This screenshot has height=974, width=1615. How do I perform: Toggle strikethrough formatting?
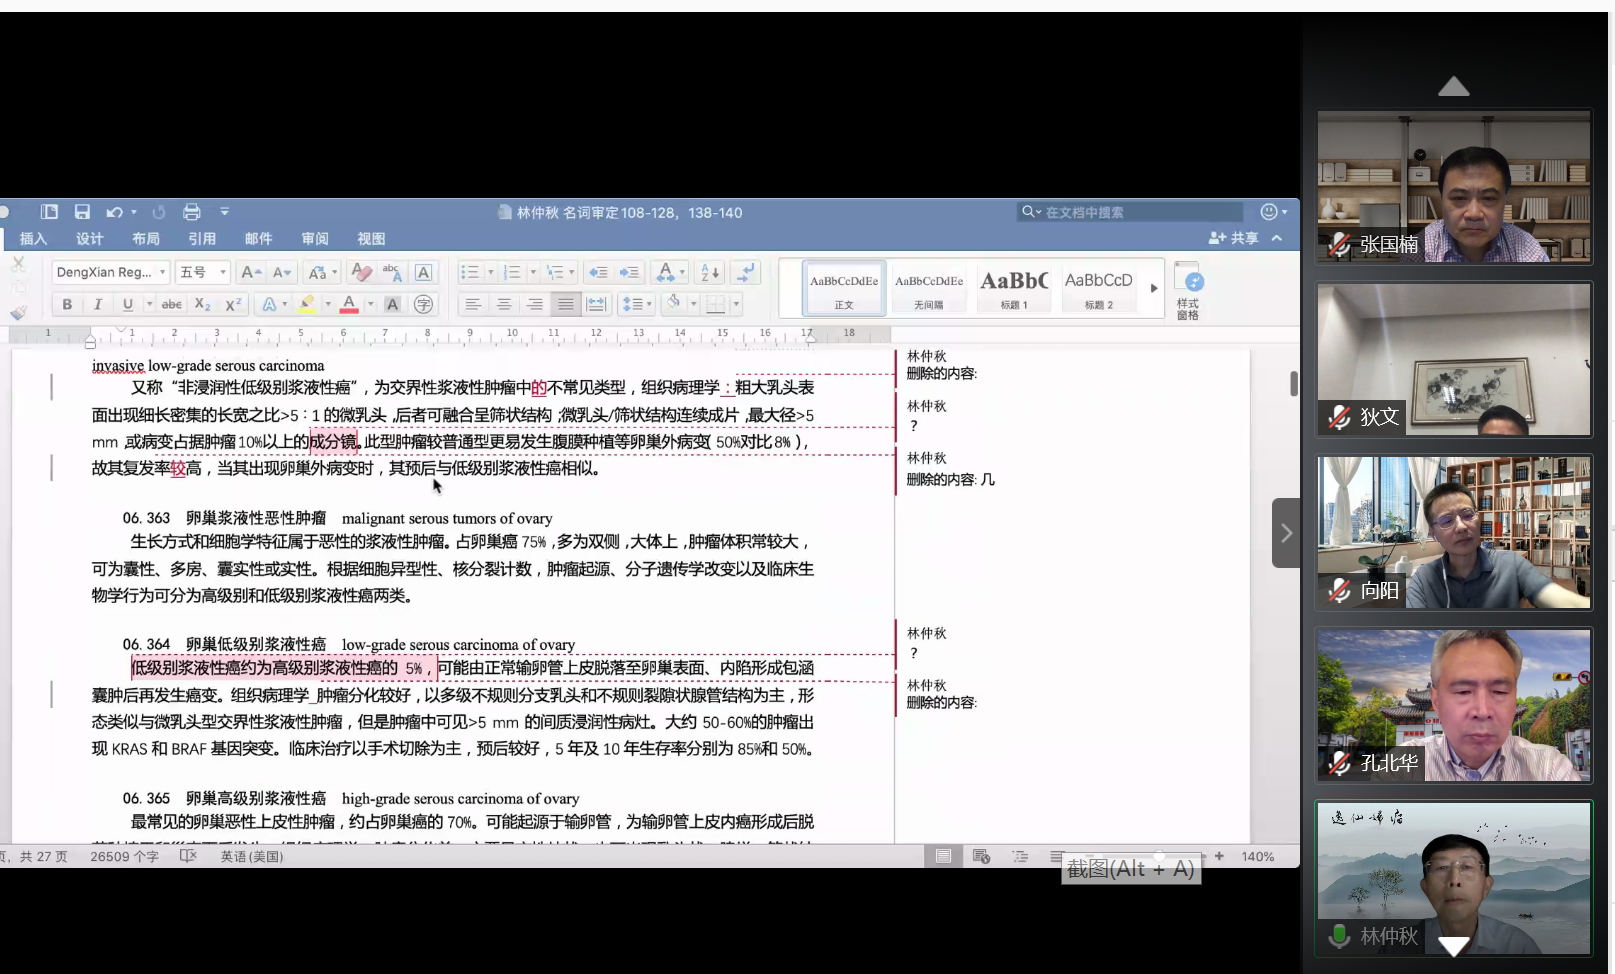pyautogui.click(x=172, y=304)
